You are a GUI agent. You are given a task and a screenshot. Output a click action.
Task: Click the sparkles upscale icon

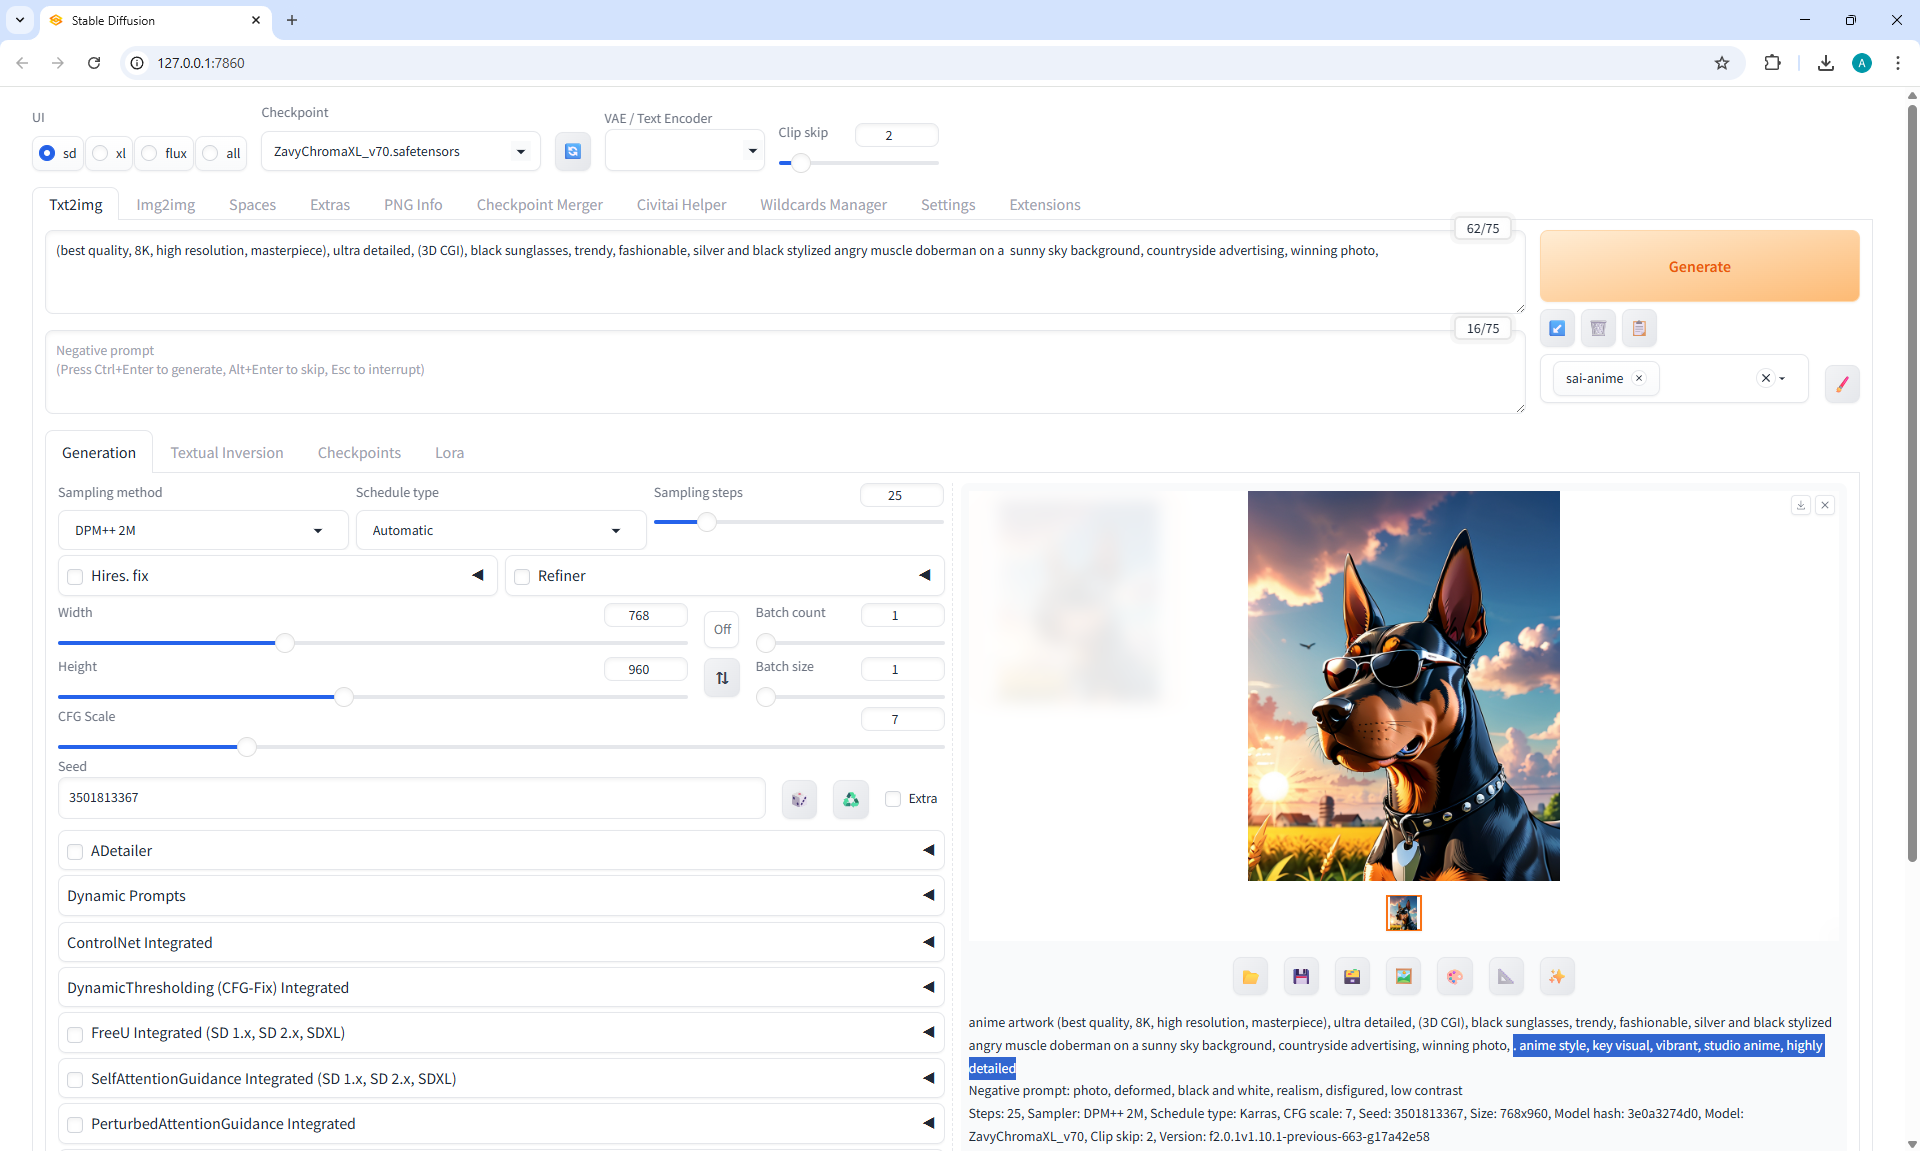(1556, 977)
